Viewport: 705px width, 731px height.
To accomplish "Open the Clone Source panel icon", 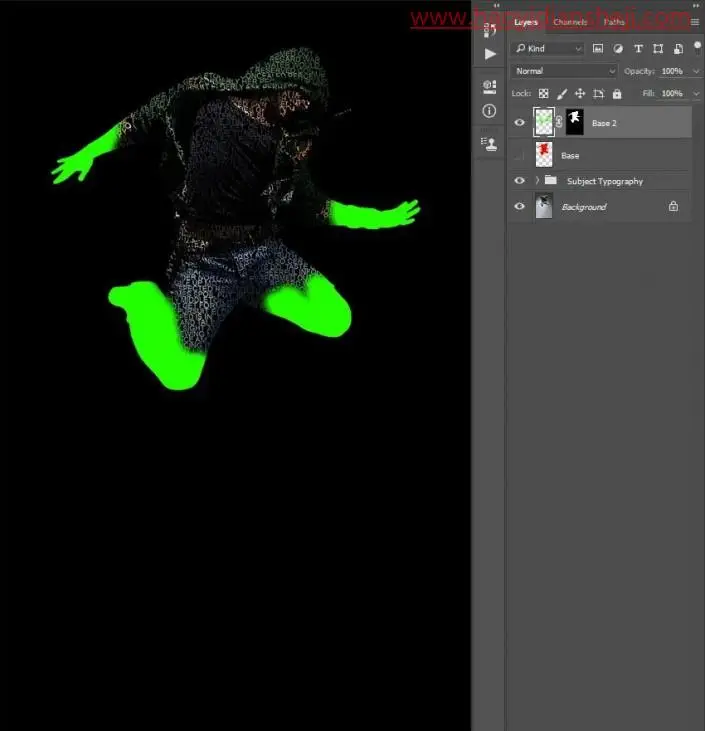I will point(489,144).
